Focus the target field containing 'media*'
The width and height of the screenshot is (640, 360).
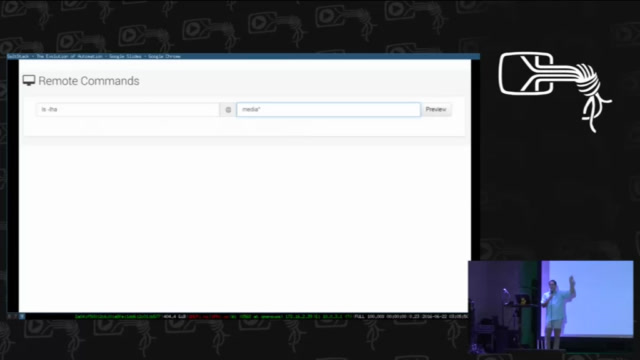(329, 109)
